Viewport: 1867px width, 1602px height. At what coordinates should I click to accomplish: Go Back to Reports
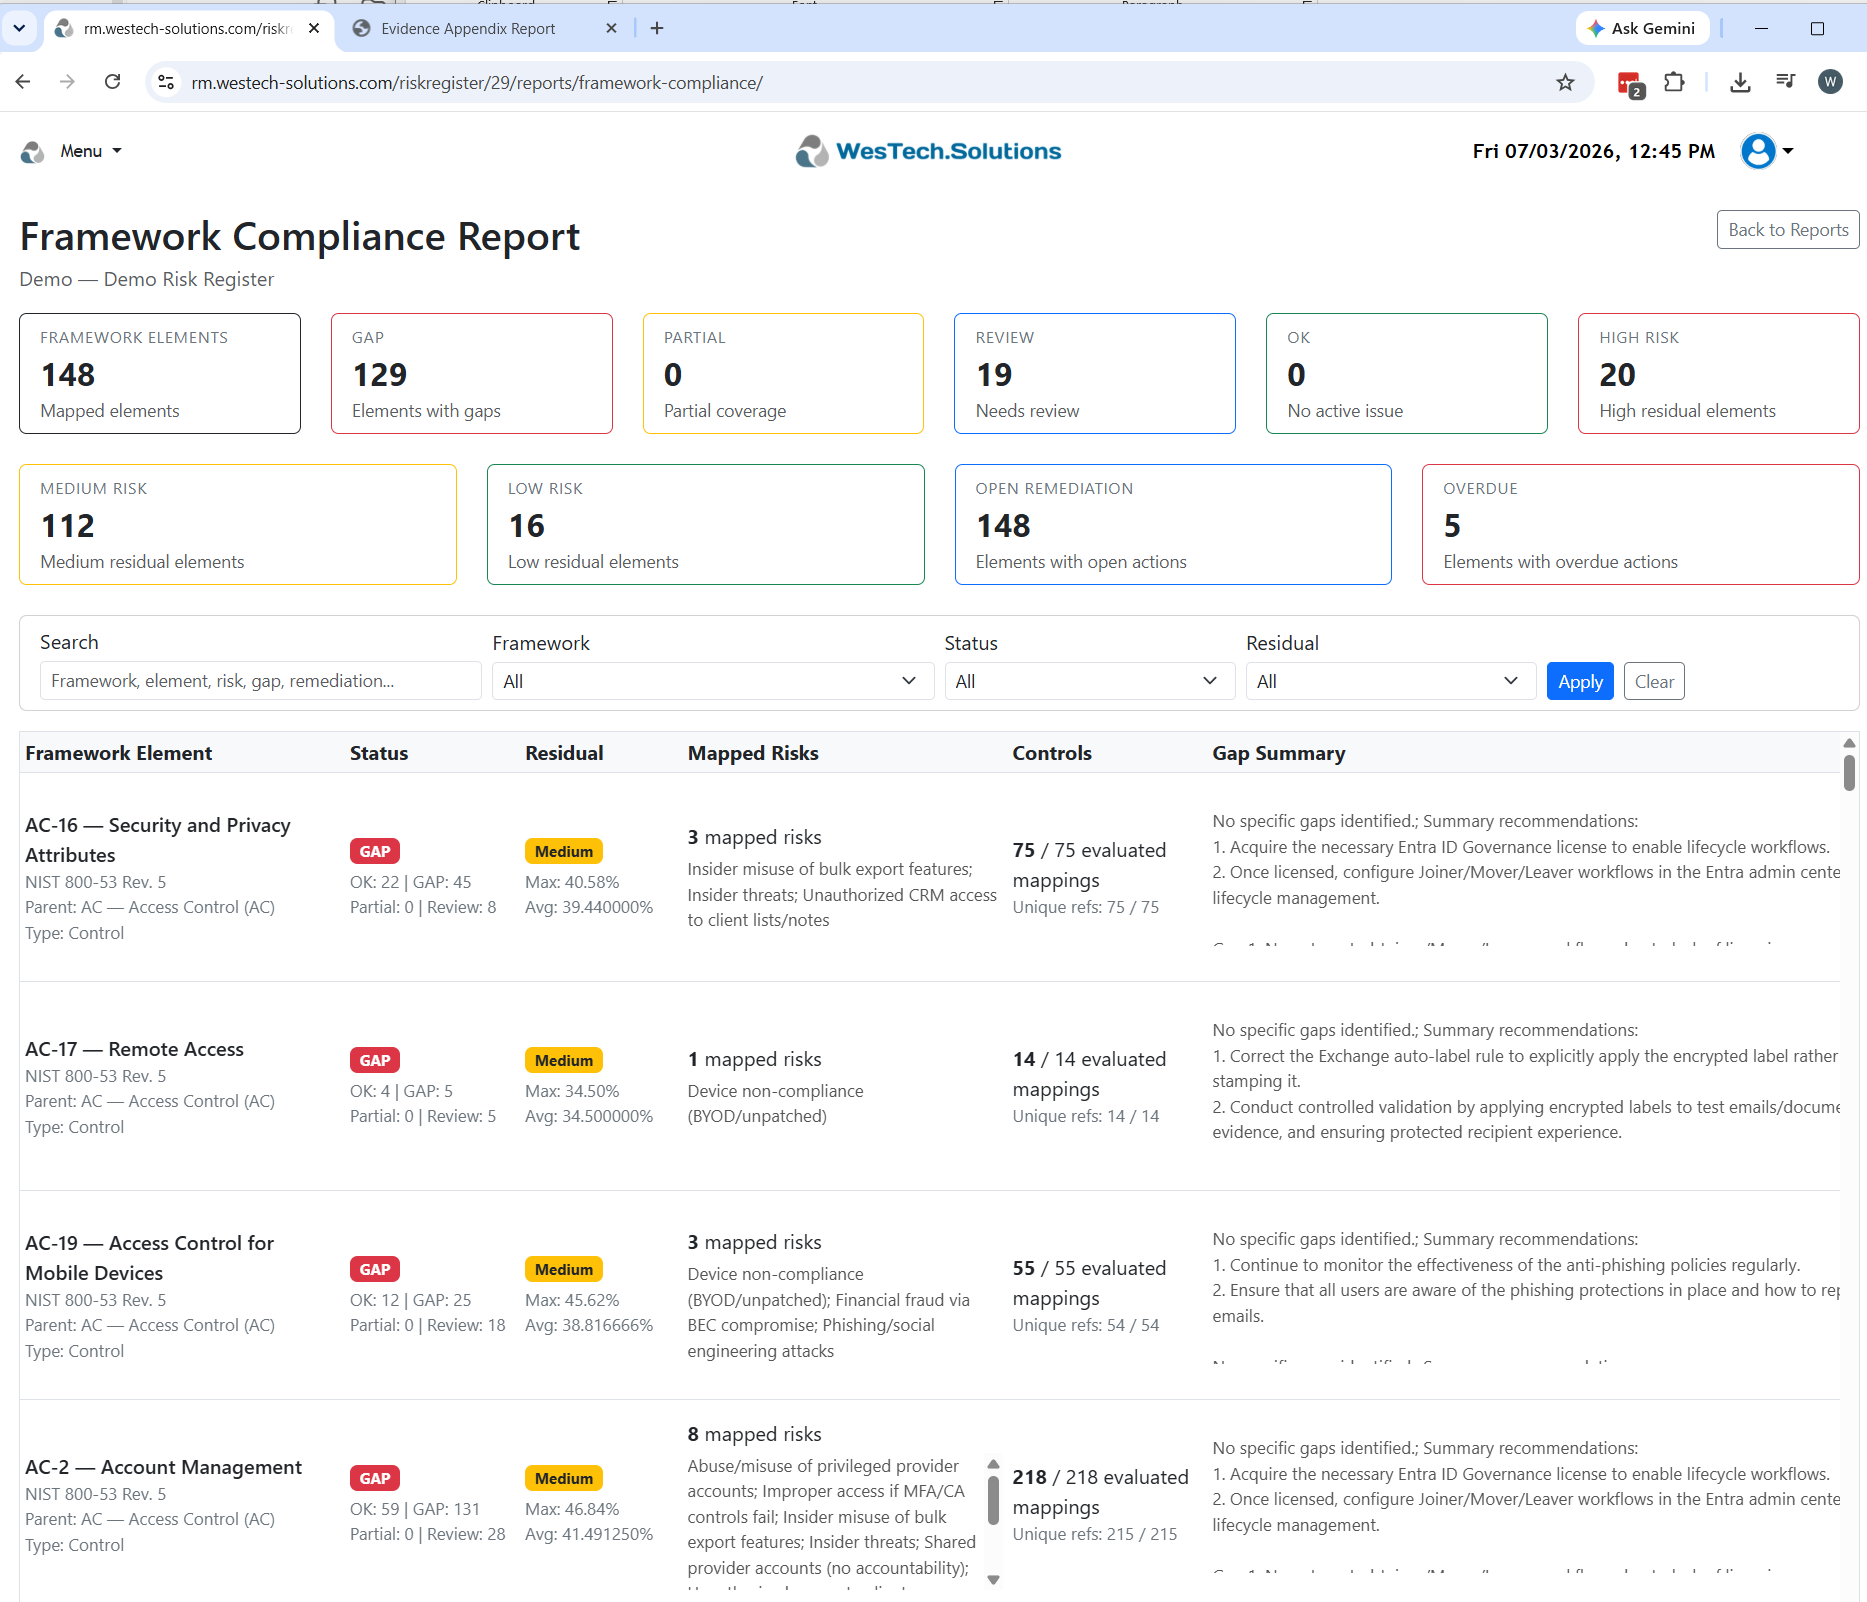click(x=1788, y=229)
